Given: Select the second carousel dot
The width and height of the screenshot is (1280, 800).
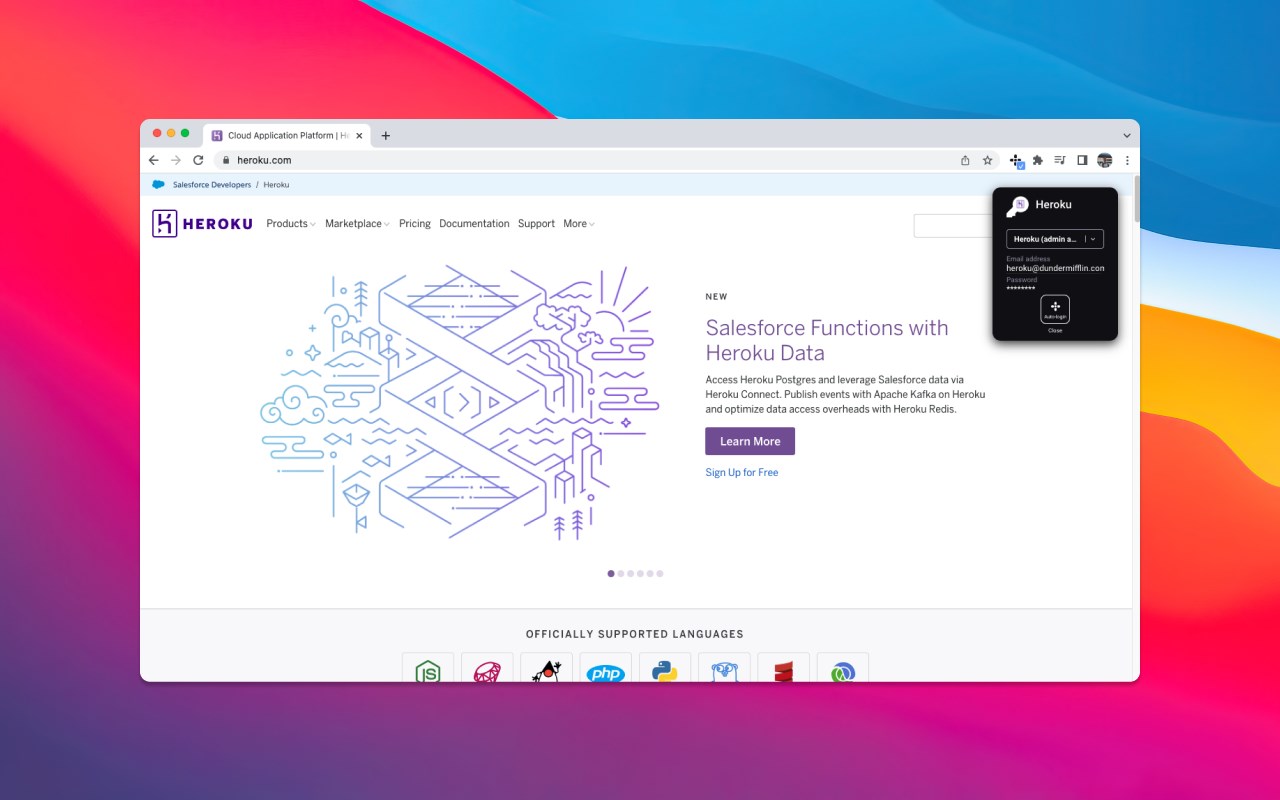Looking at the screenshot, I should (x=621, y=574).
